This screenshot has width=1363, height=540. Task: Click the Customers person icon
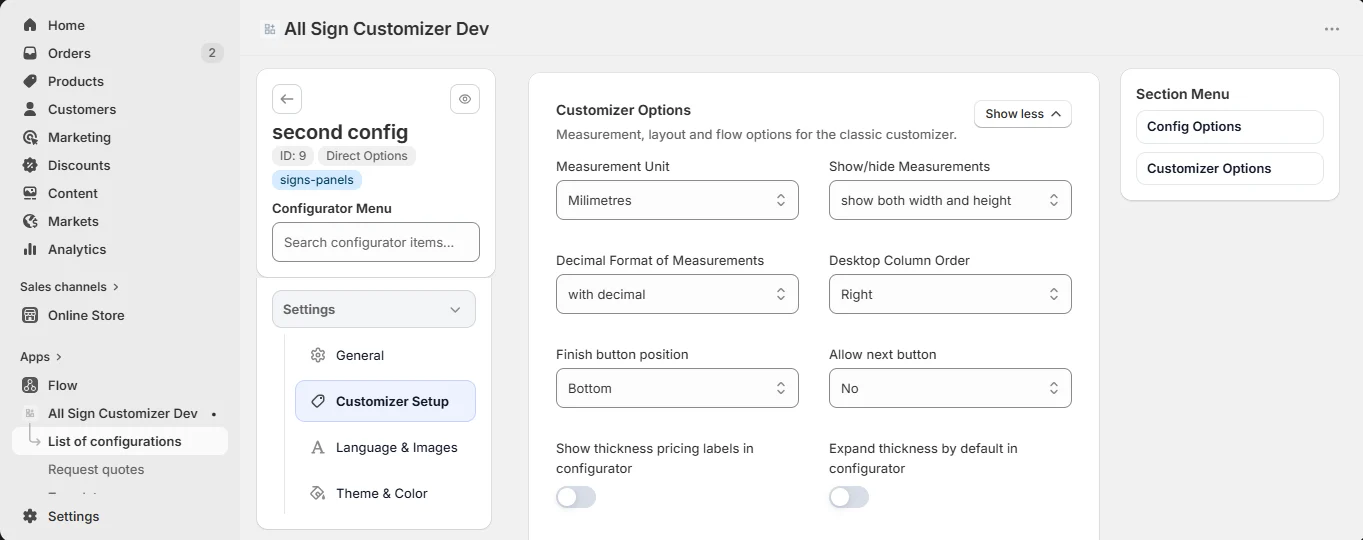[x=30, y=109]
